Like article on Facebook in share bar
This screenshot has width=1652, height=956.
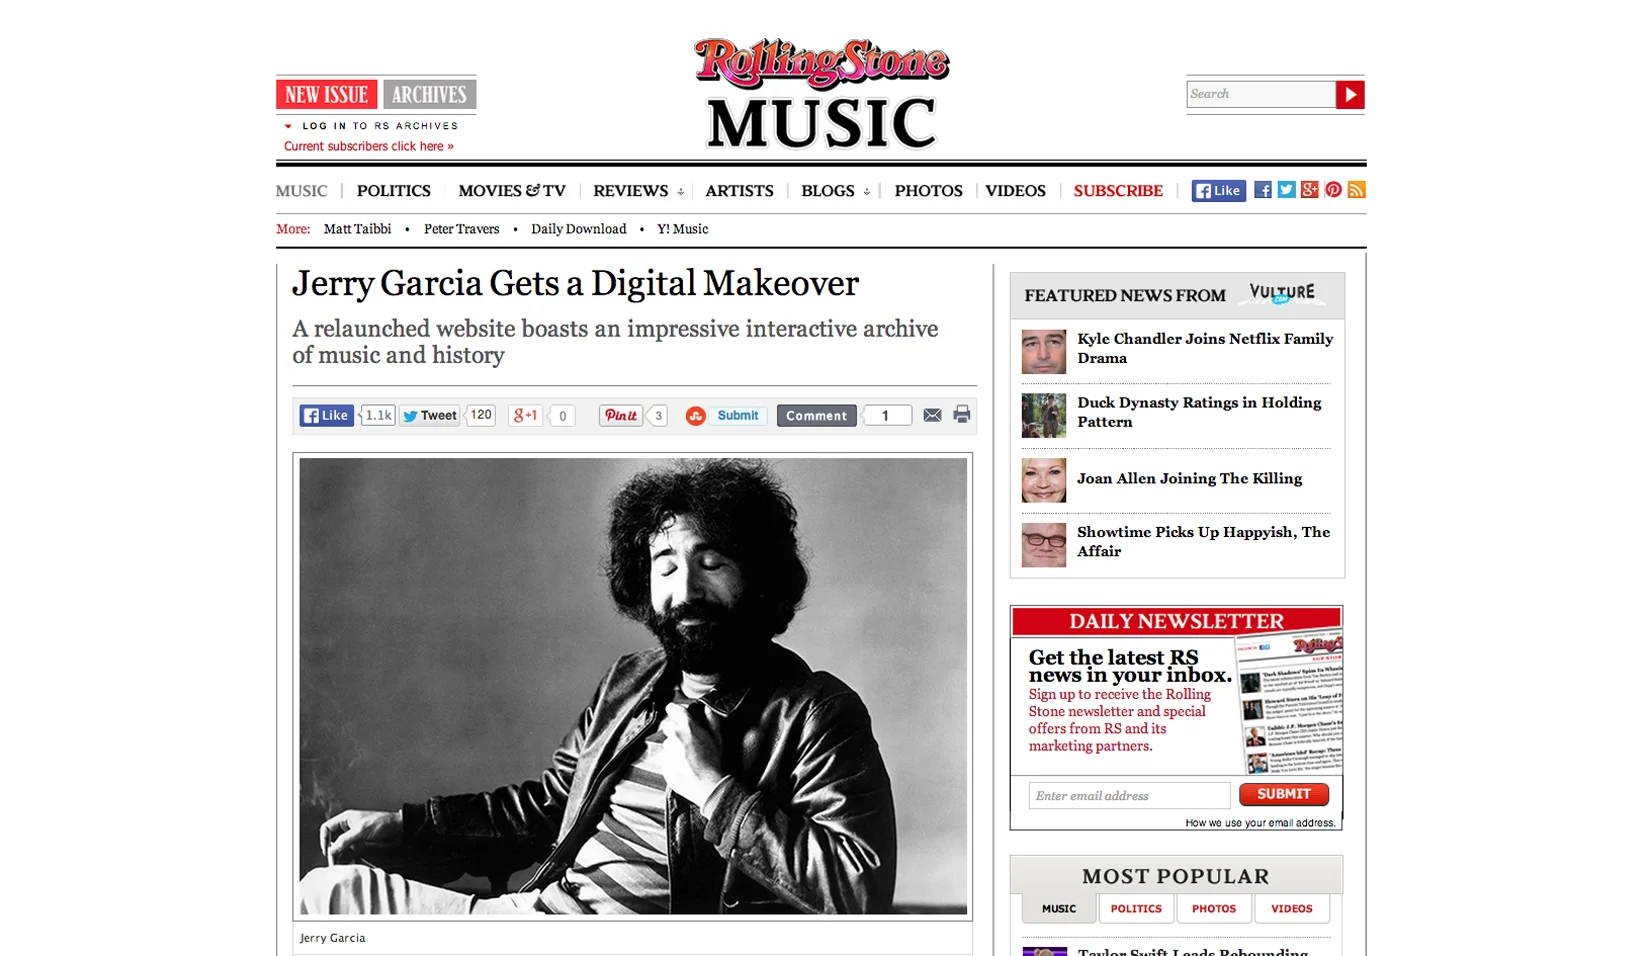coord(327,416)
